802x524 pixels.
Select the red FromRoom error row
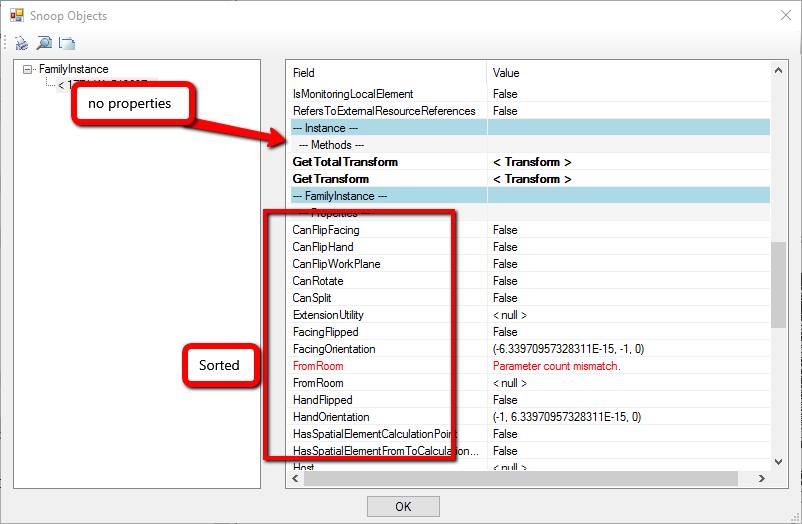point(318,366)
